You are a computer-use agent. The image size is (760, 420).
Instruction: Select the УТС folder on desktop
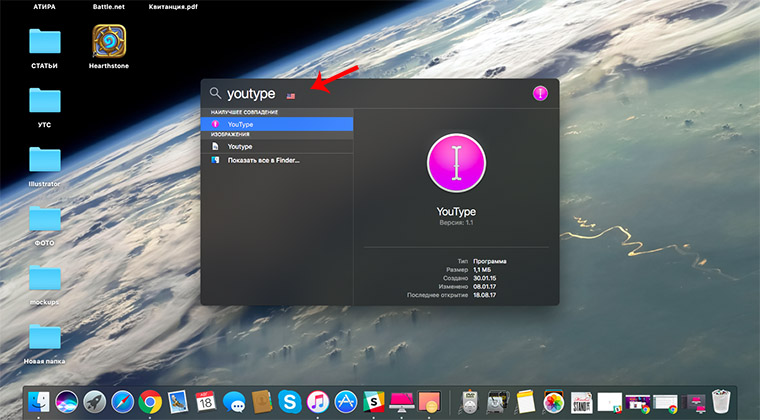pyautogui.click(x=45, y=101)
